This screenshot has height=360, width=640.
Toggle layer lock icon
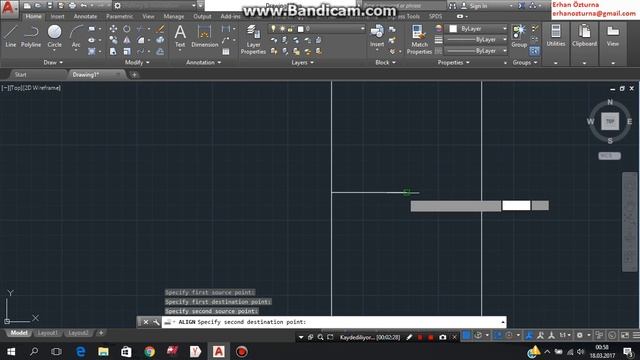click(290, 29)
